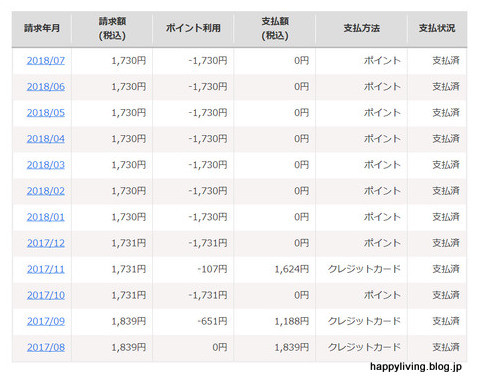
Task: Click the 請求額(税込) column header
Action: tap(112, 28)
